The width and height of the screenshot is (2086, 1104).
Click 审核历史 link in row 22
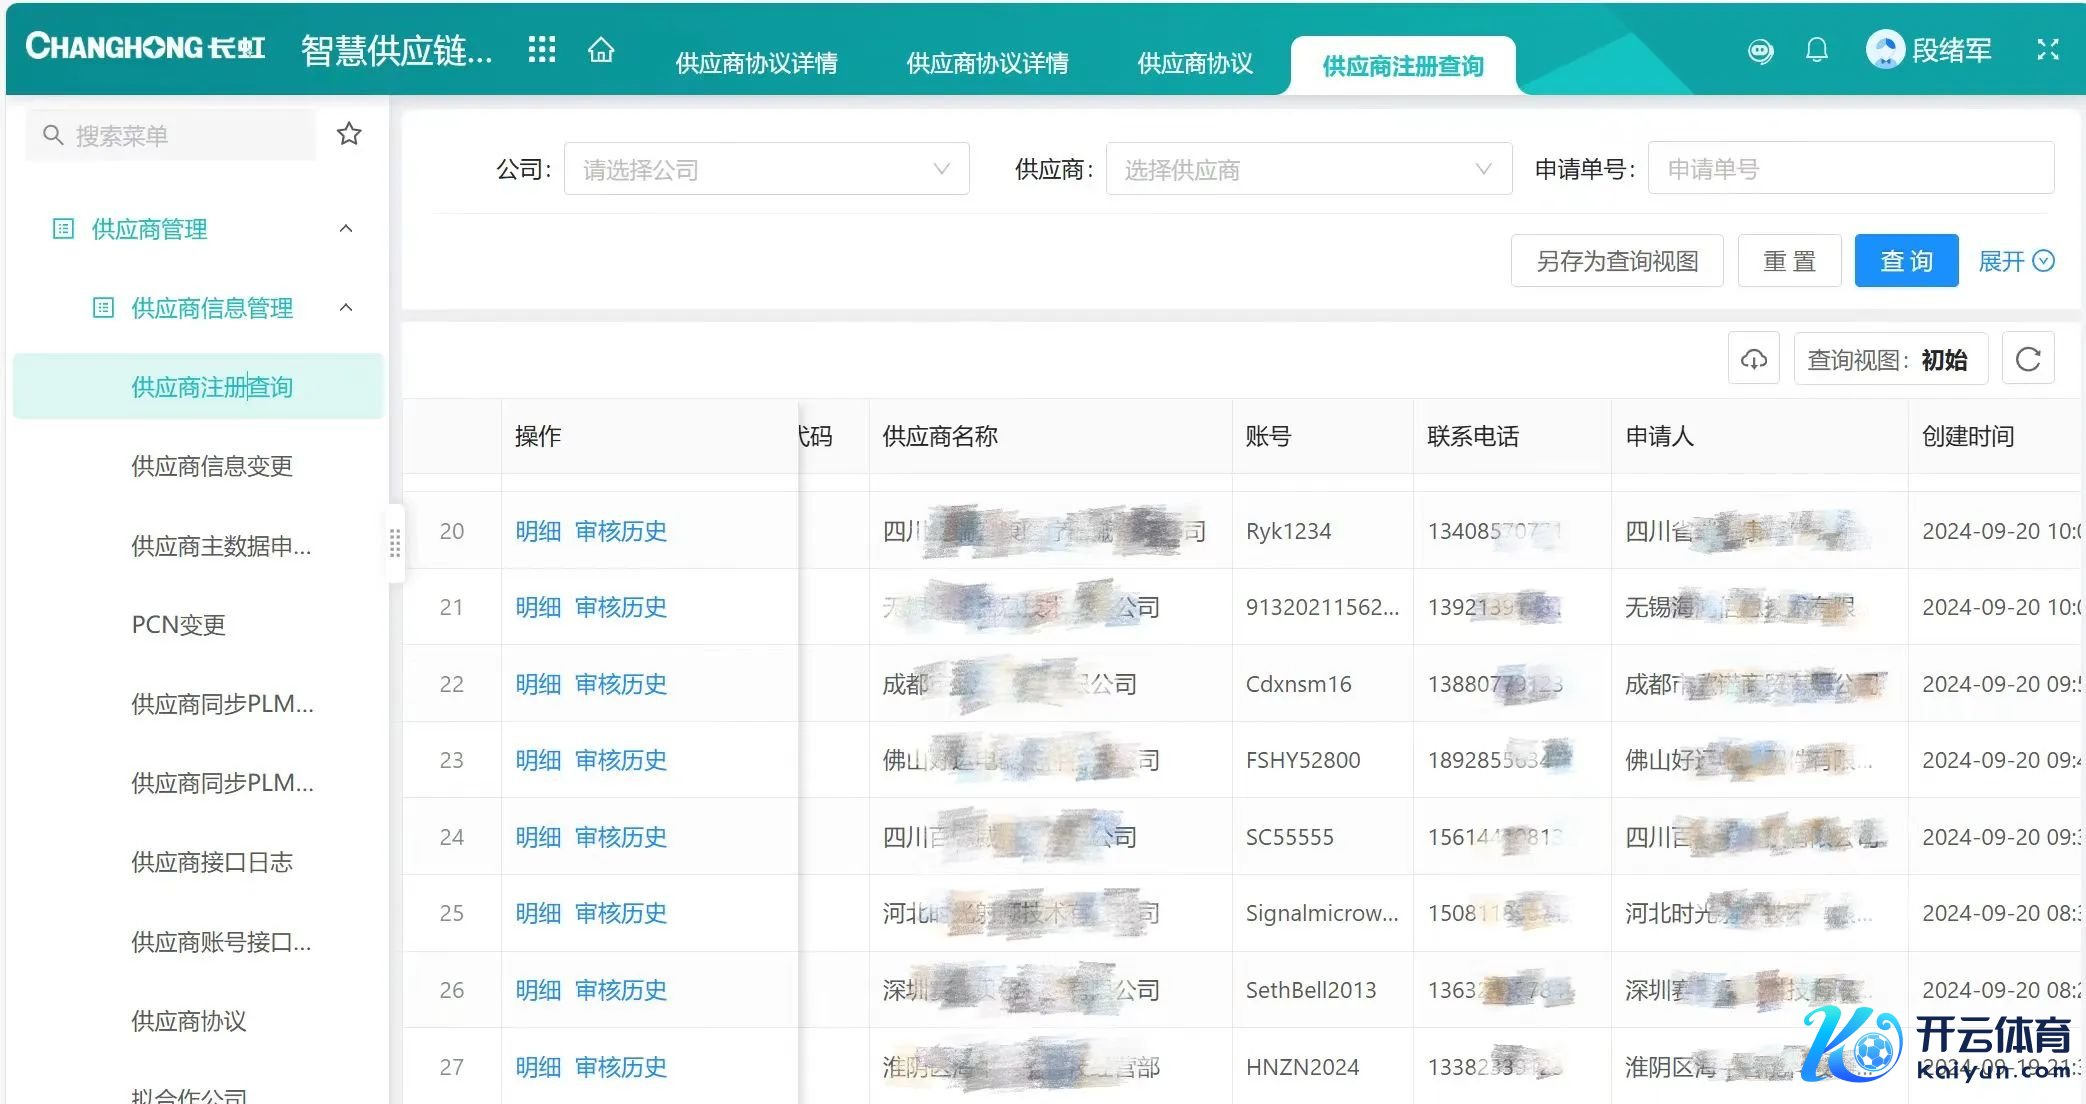click(621, 684)
